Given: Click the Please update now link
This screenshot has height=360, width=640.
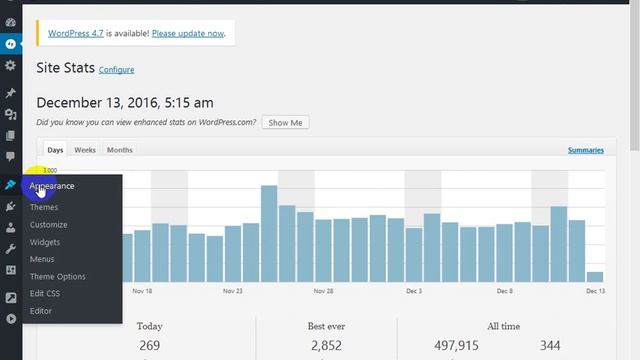Looking at the screenshot, I should (x=188, y=33).
